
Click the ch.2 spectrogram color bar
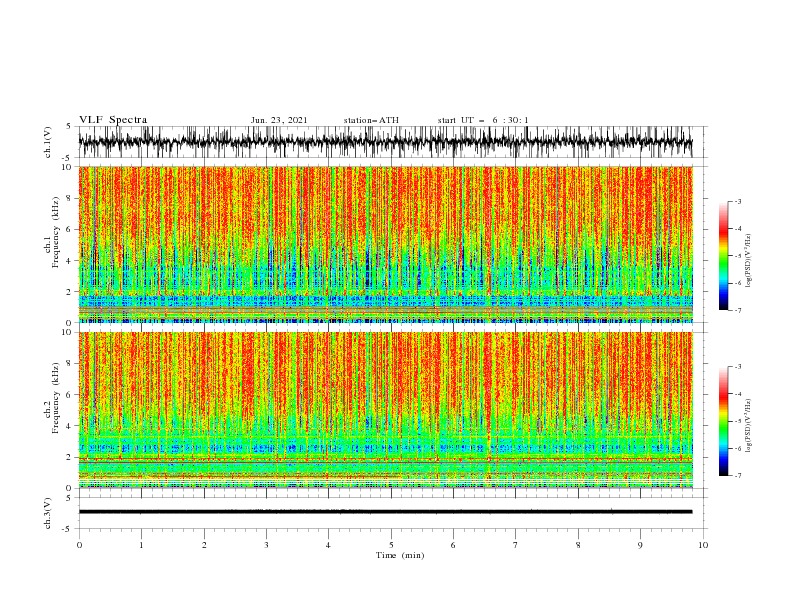point(723,421)
